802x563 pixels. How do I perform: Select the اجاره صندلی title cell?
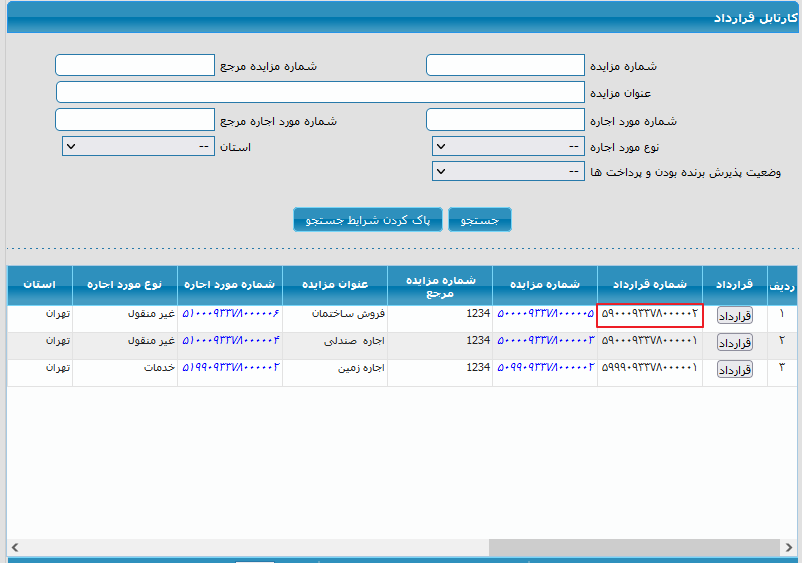pos(335,346)
